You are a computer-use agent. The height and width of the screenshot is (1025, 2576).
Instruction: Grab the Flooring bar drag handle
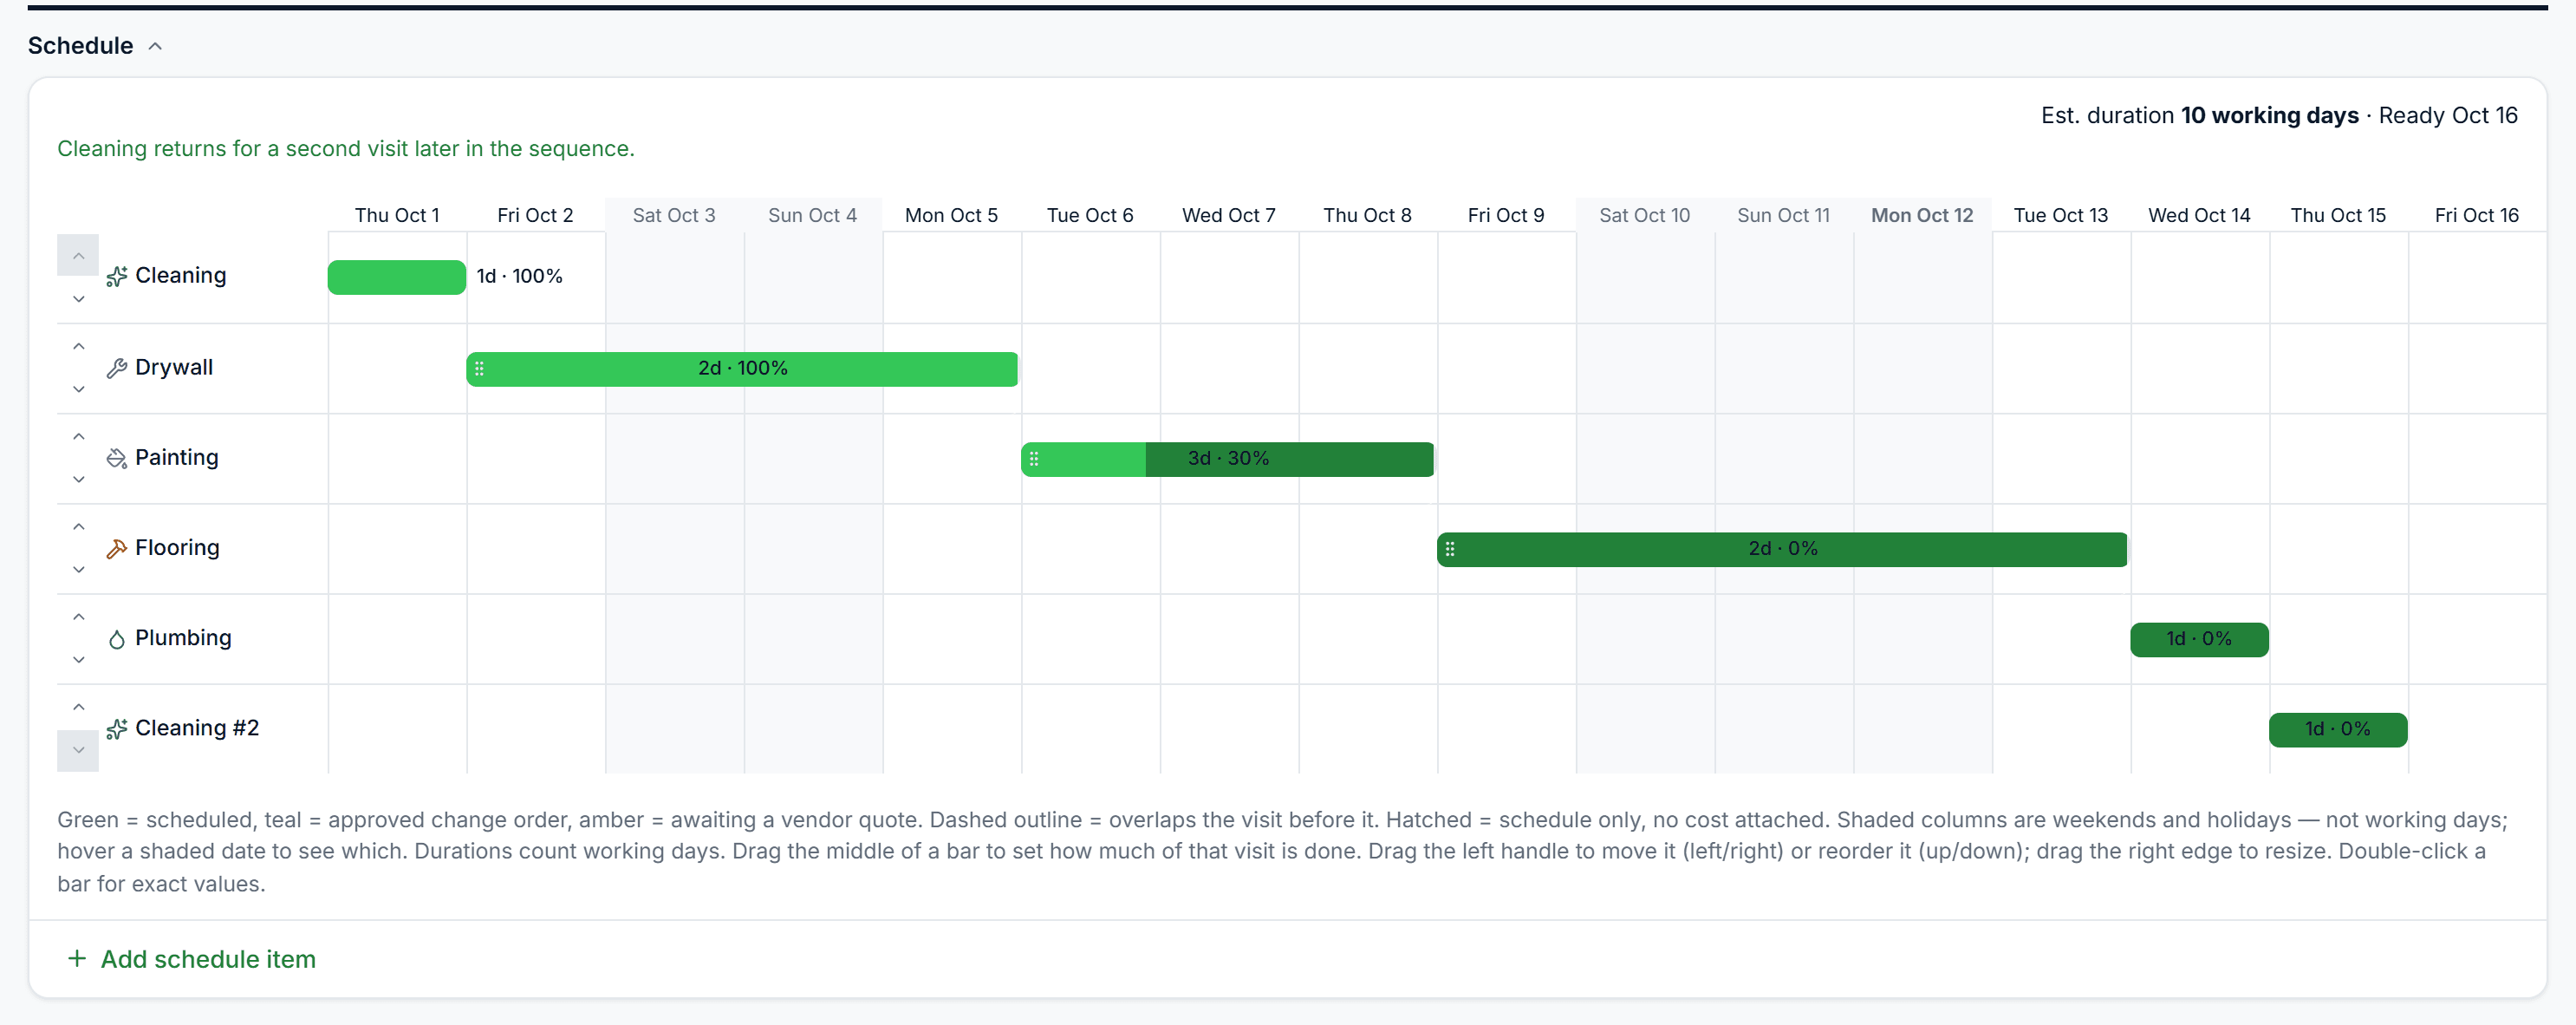point(1450,549)
